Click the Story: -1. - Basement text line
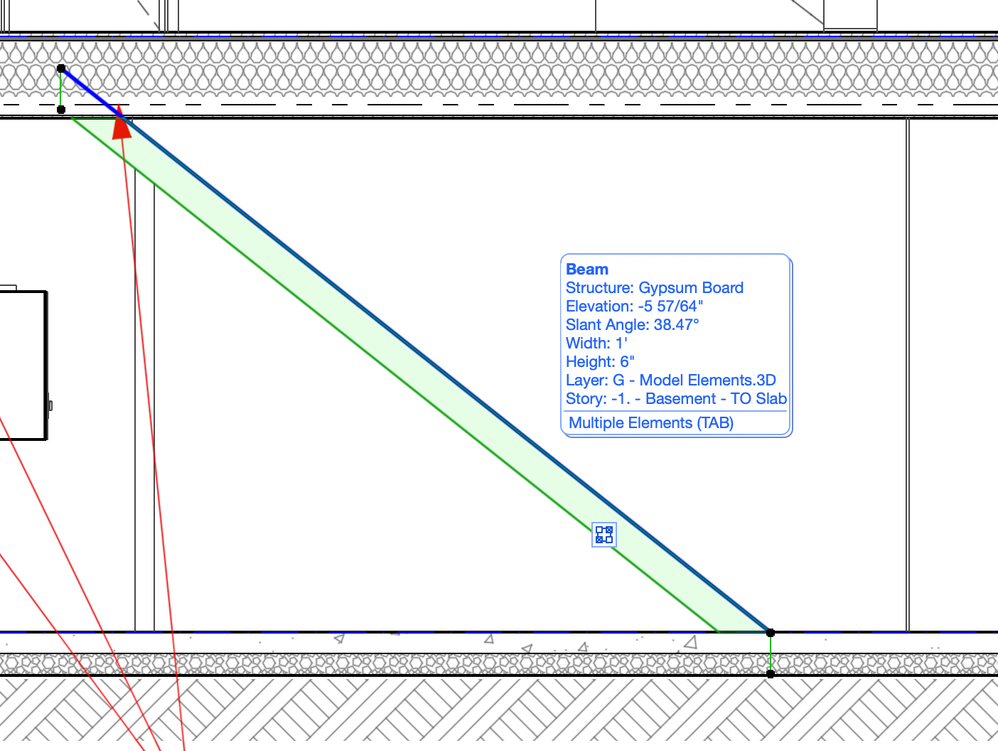Screen dimensions: 998x751 tap(676, 399)
